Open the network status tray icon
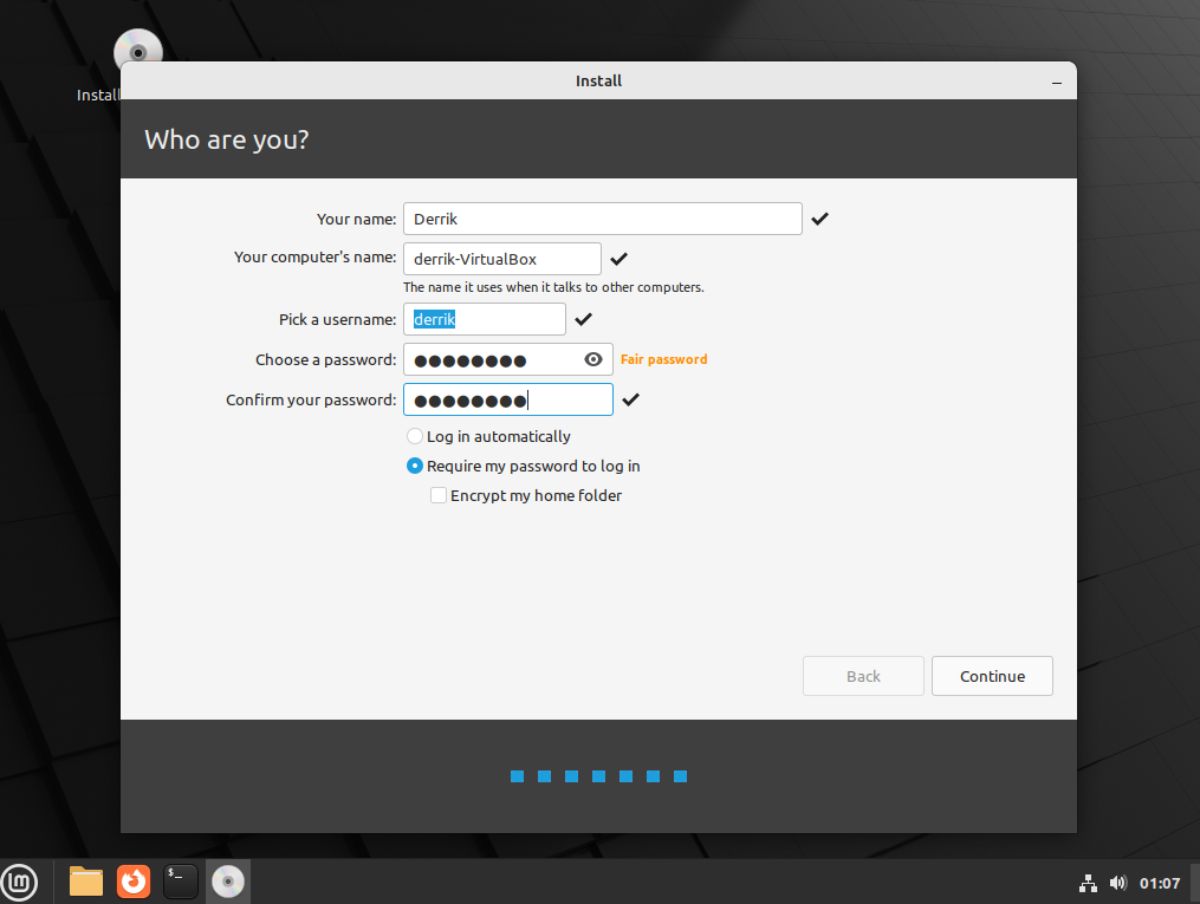This screenshot has height=904, width=1200. (1088, 883)
